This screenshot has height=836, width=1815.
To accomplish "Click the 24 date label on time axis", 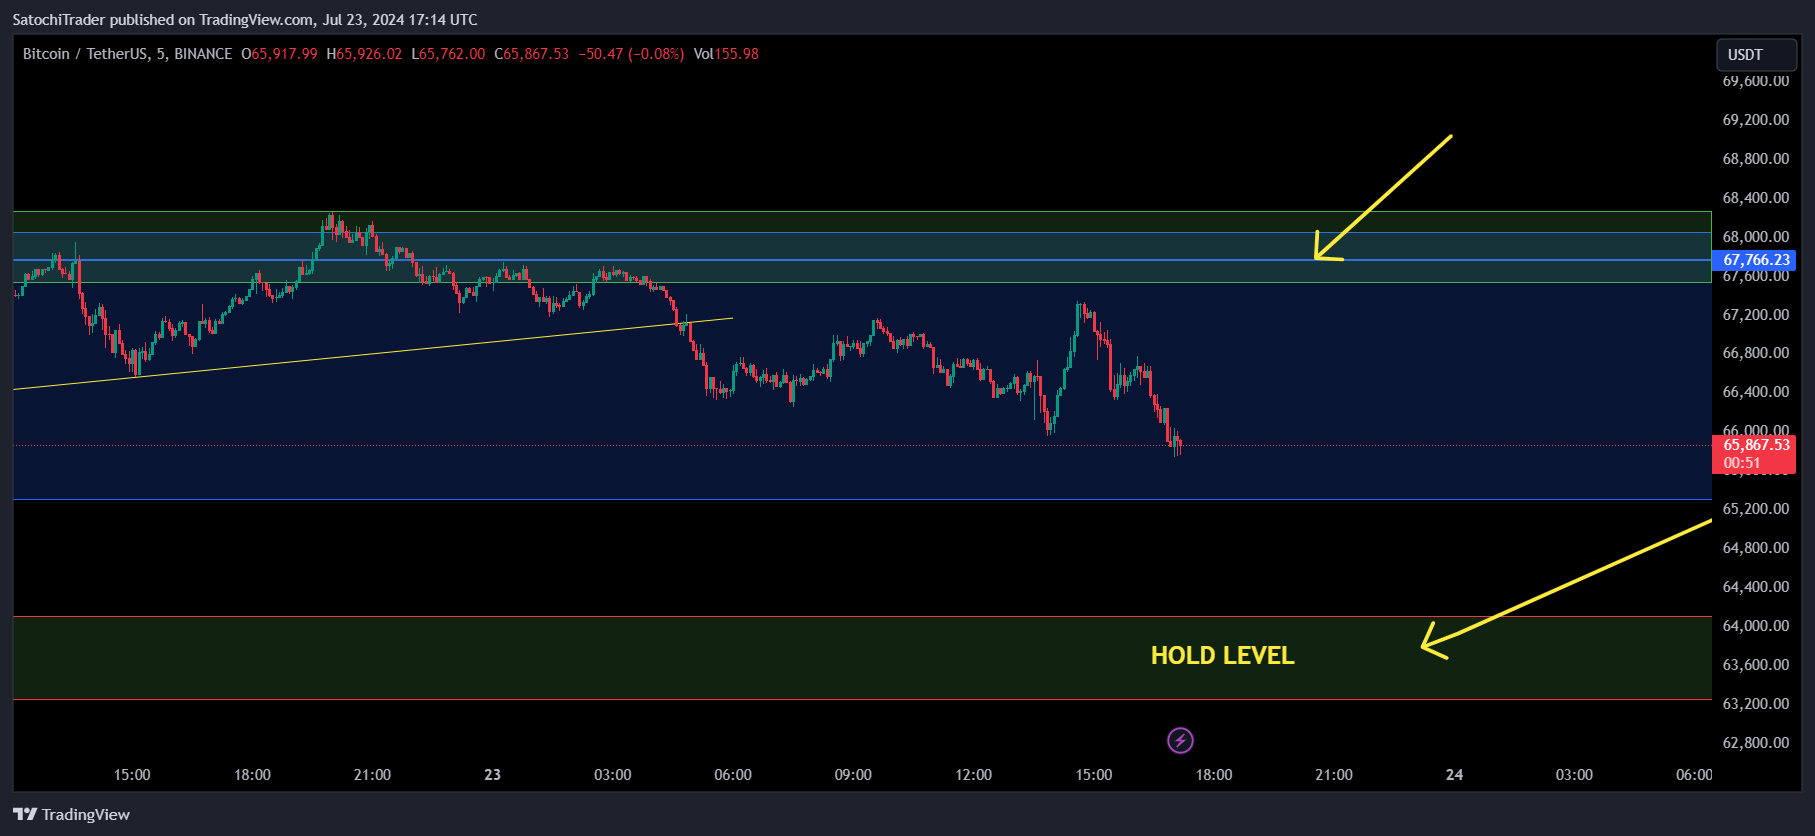I will click(1454, 775).
